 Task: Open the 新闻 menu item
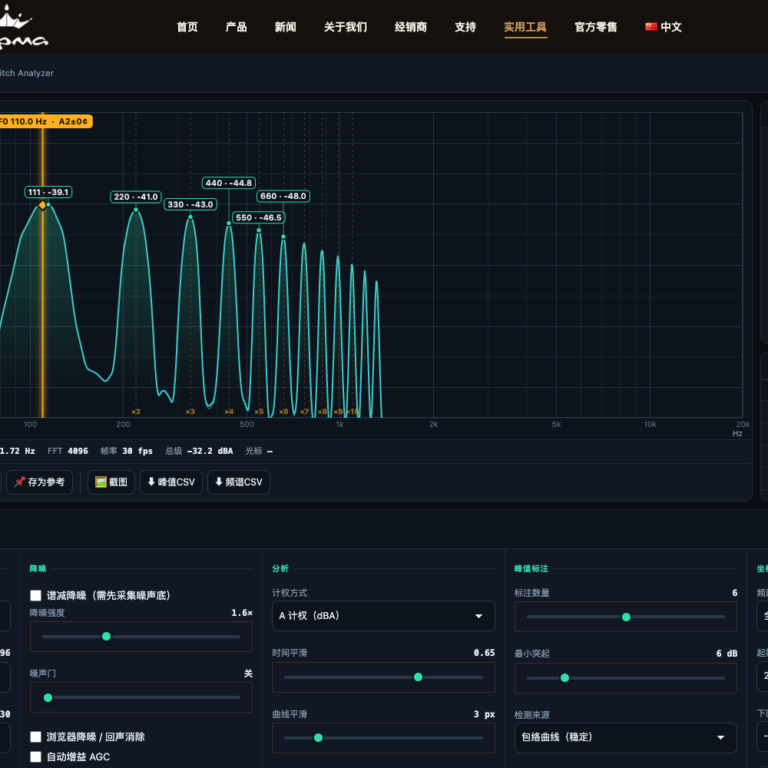coord(285,27)
